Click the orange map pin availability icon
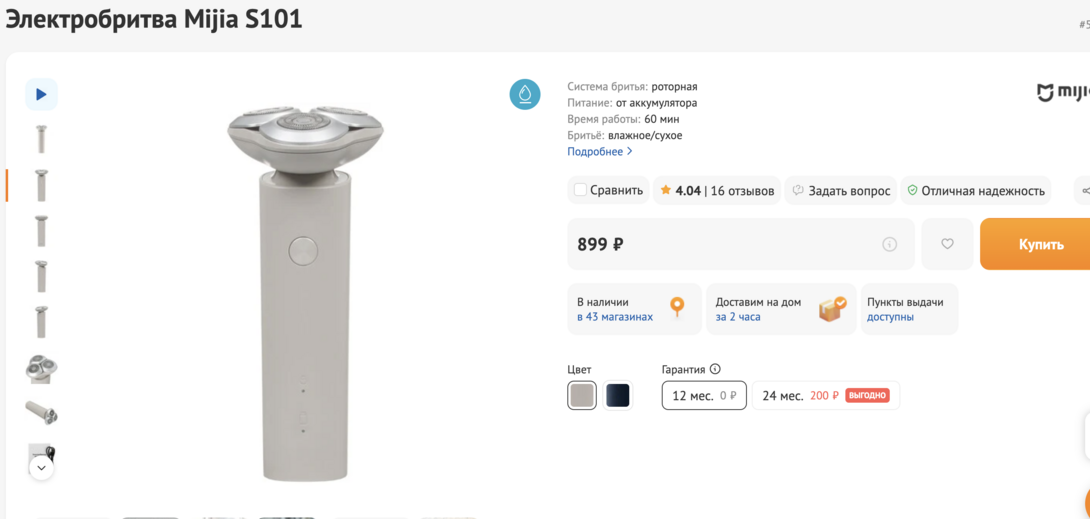 677,308
